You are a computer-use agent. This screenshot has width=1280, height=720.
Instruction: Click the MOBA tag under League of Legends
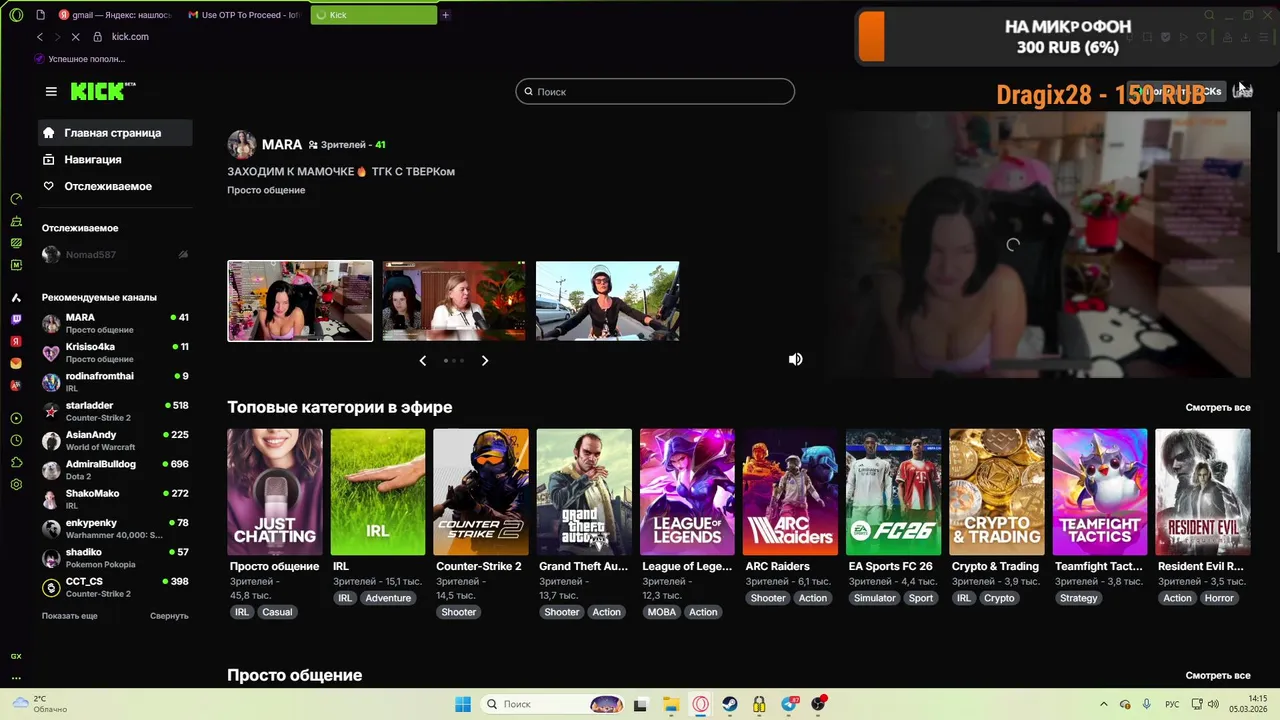[662, 612]
